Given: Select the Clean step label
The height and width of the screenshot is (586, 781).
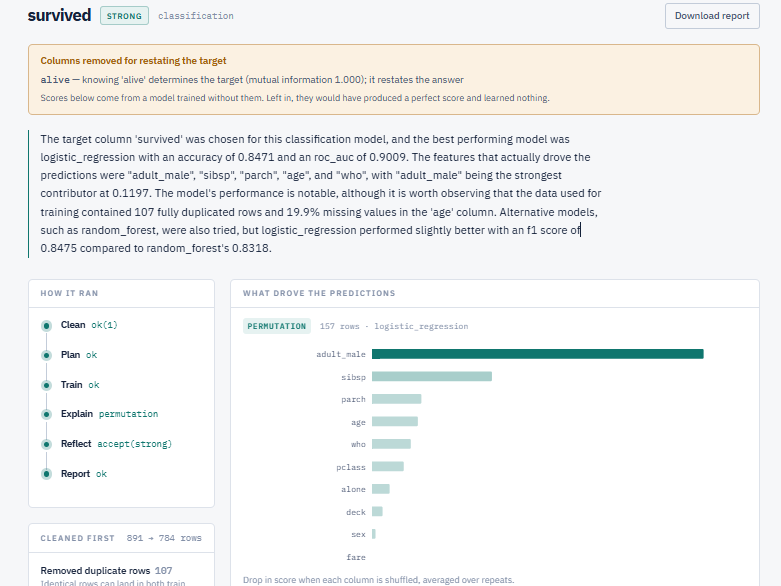Looking at the screenshot, I should [73, 325].
